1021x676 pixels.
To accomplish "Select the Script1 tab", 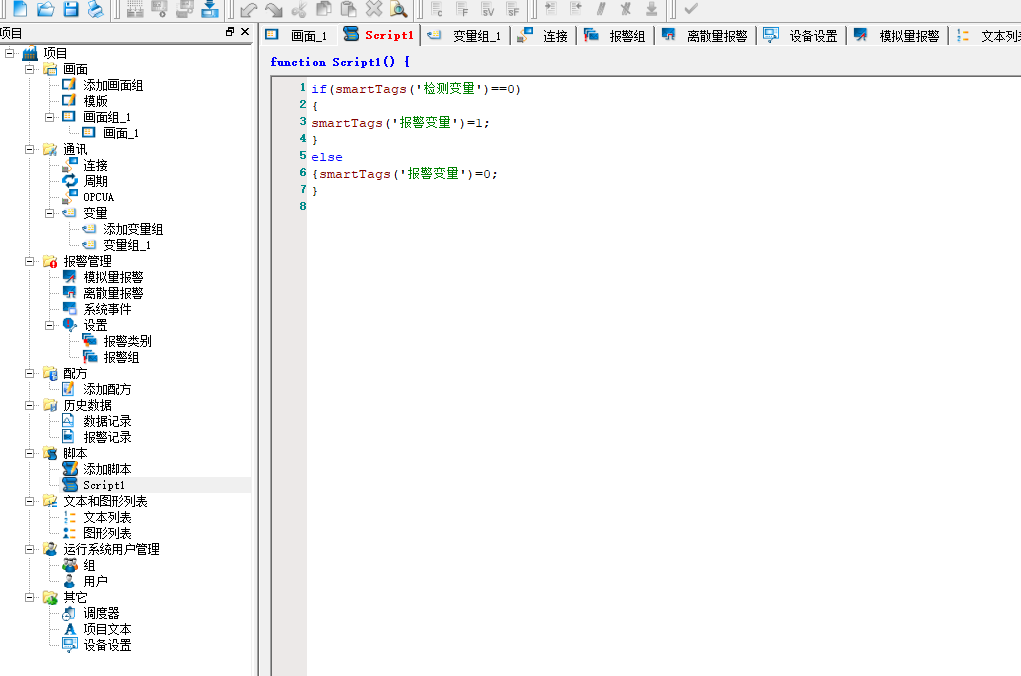I will coord(378,35).
